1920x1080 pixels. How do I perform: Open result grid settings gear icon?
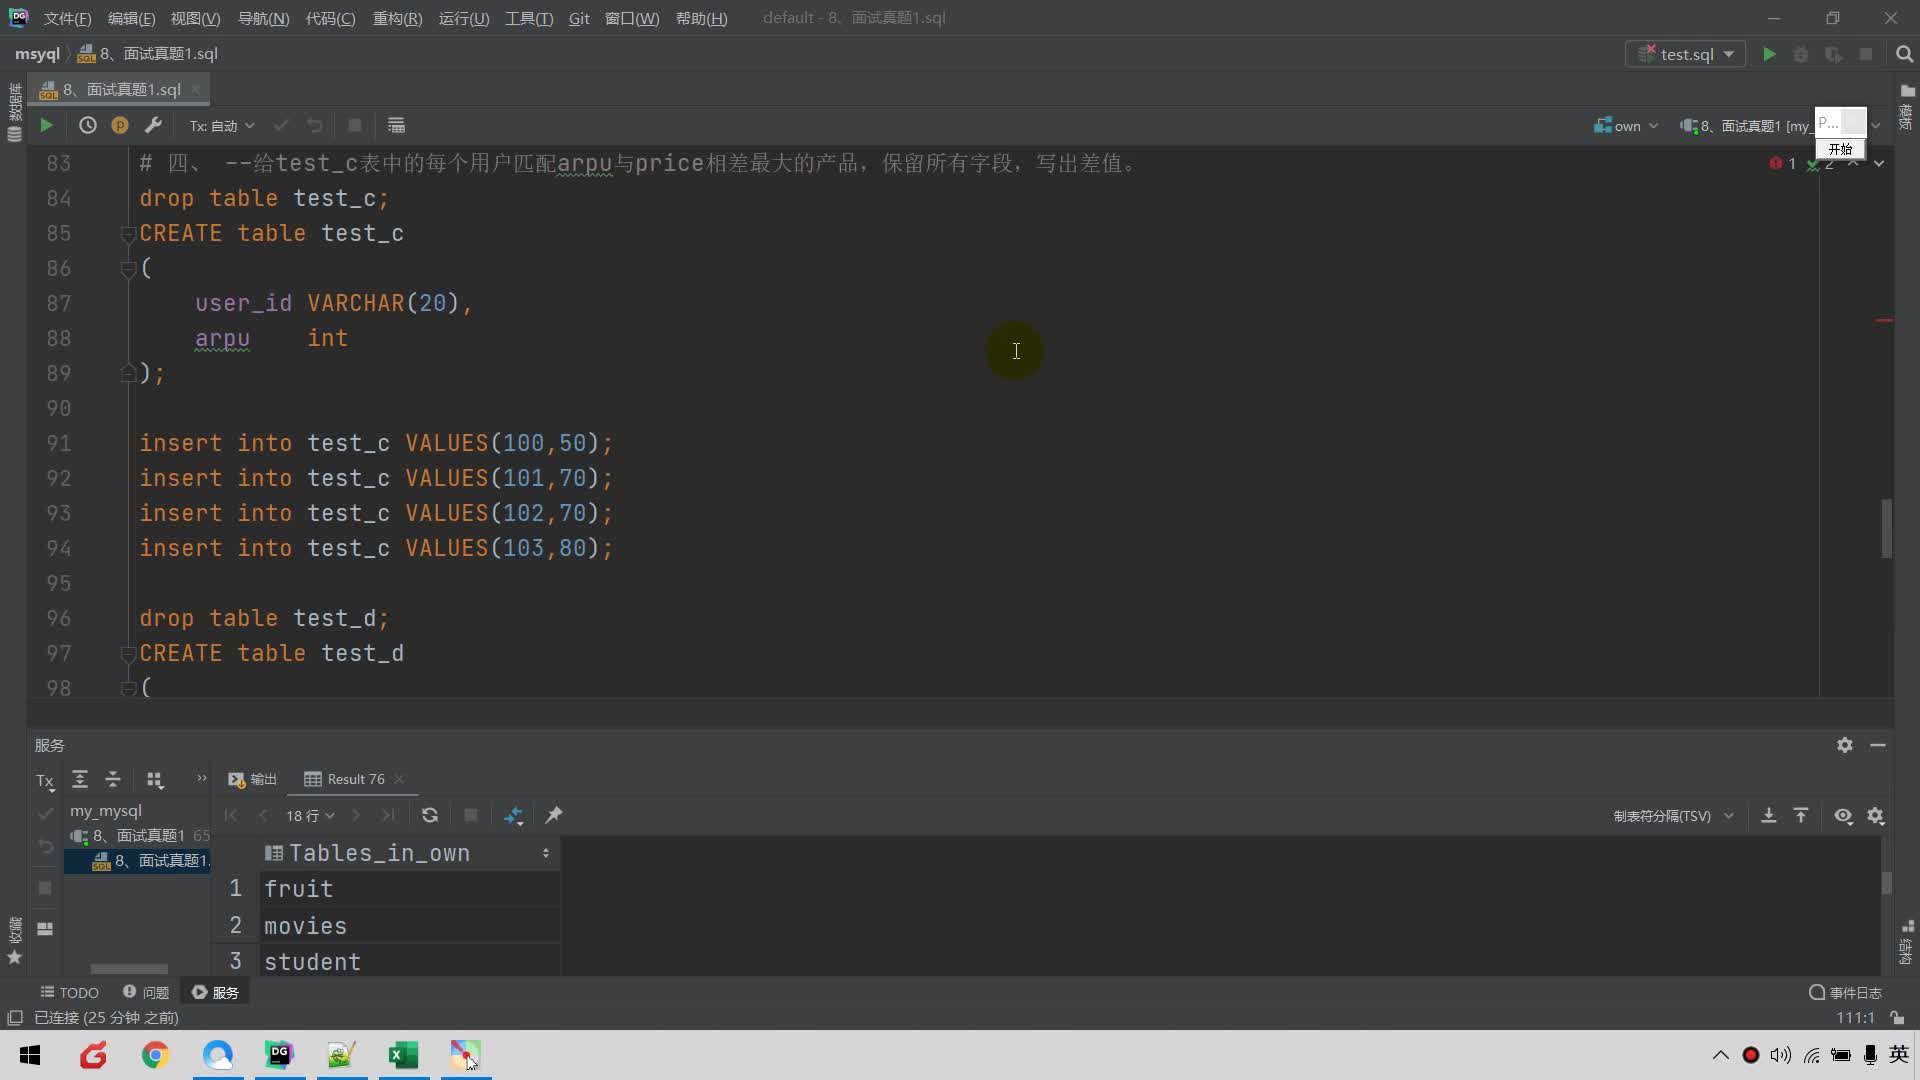coord(1876,816)
